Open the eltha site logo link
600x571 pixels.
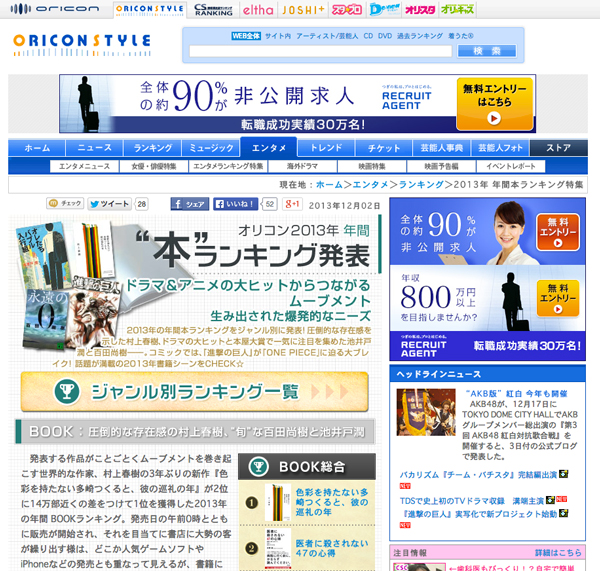(260, 9)
